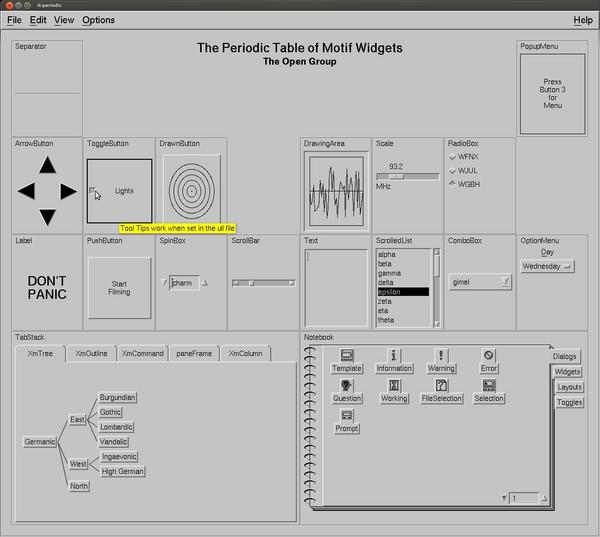Open the Error dialog icon
Viewport: 600px width, 537px height.
coord(489,361)
